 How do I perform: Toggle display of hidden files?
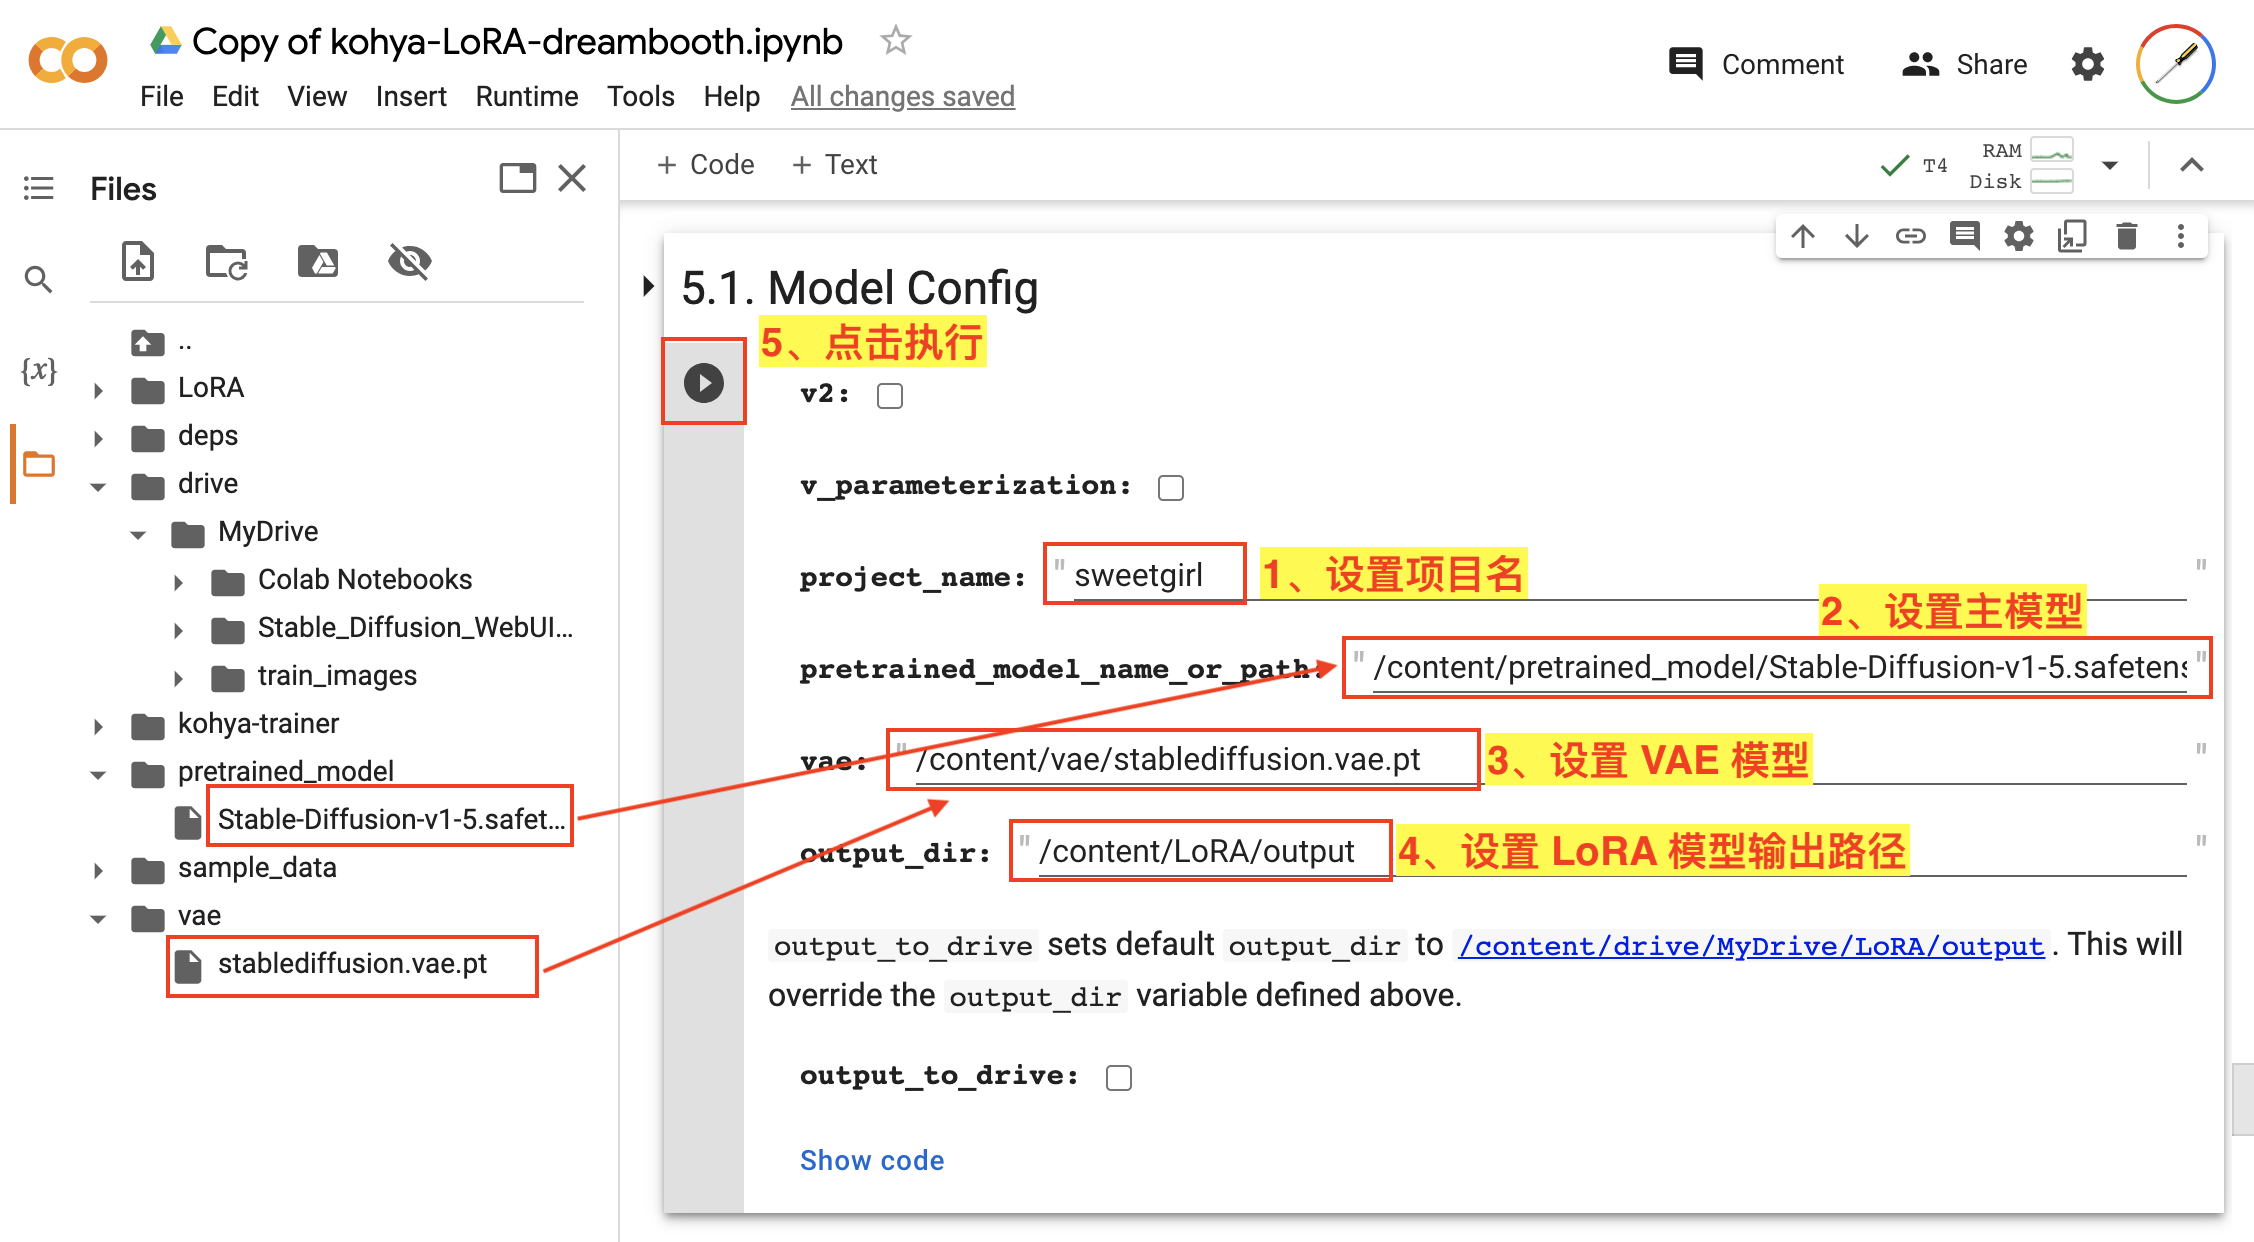pos(410,261)
